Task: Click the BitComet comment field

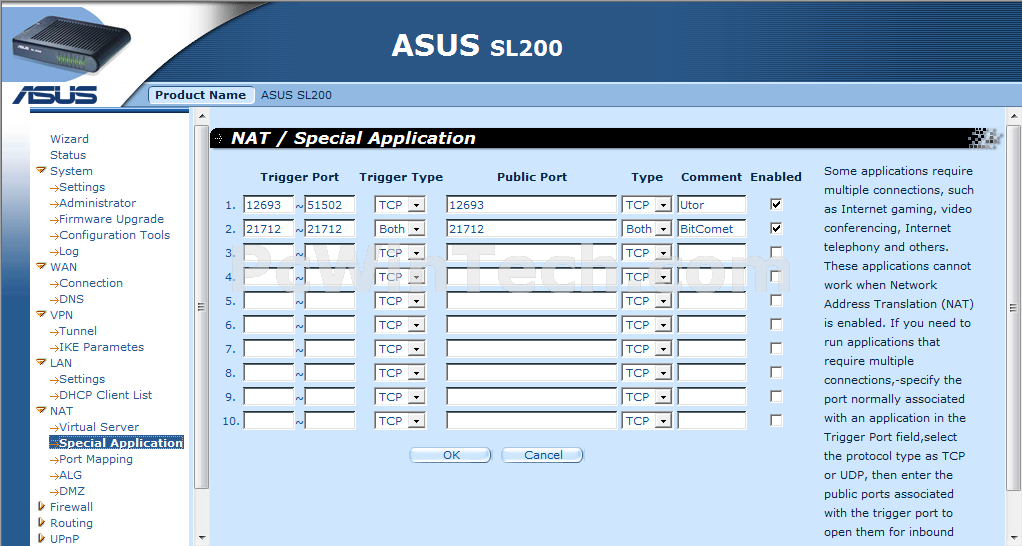Action: tap(712, 229)
